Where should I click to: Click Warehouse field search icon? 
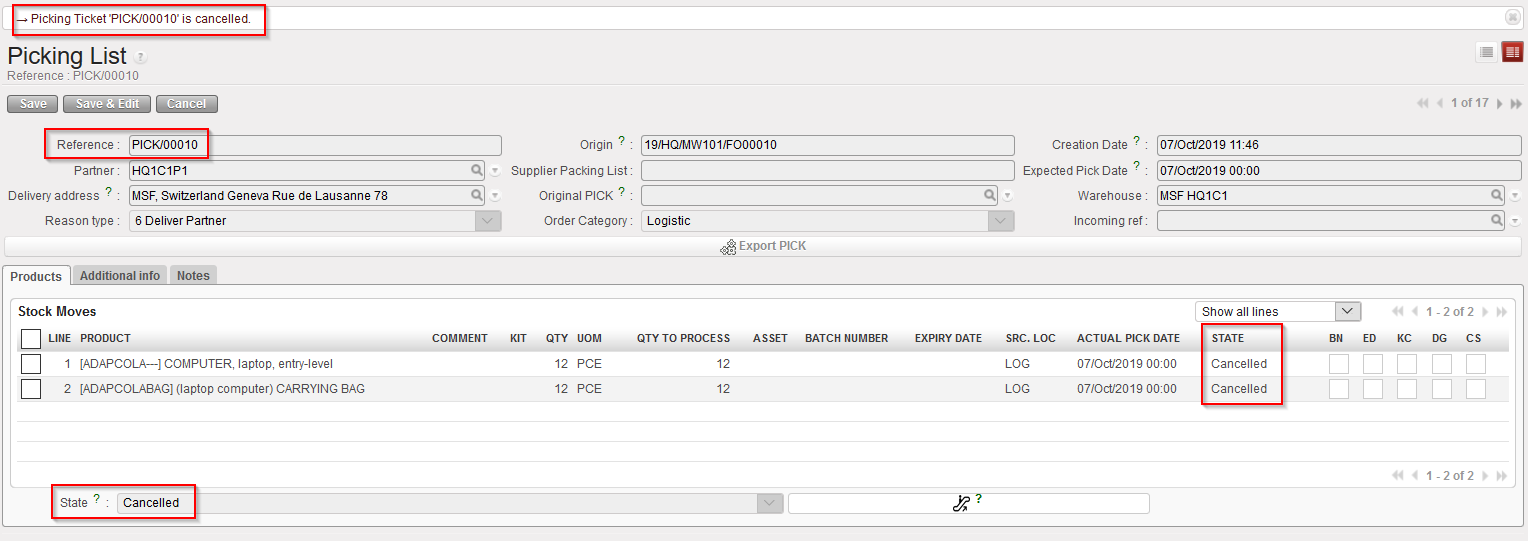(1497, 196)
